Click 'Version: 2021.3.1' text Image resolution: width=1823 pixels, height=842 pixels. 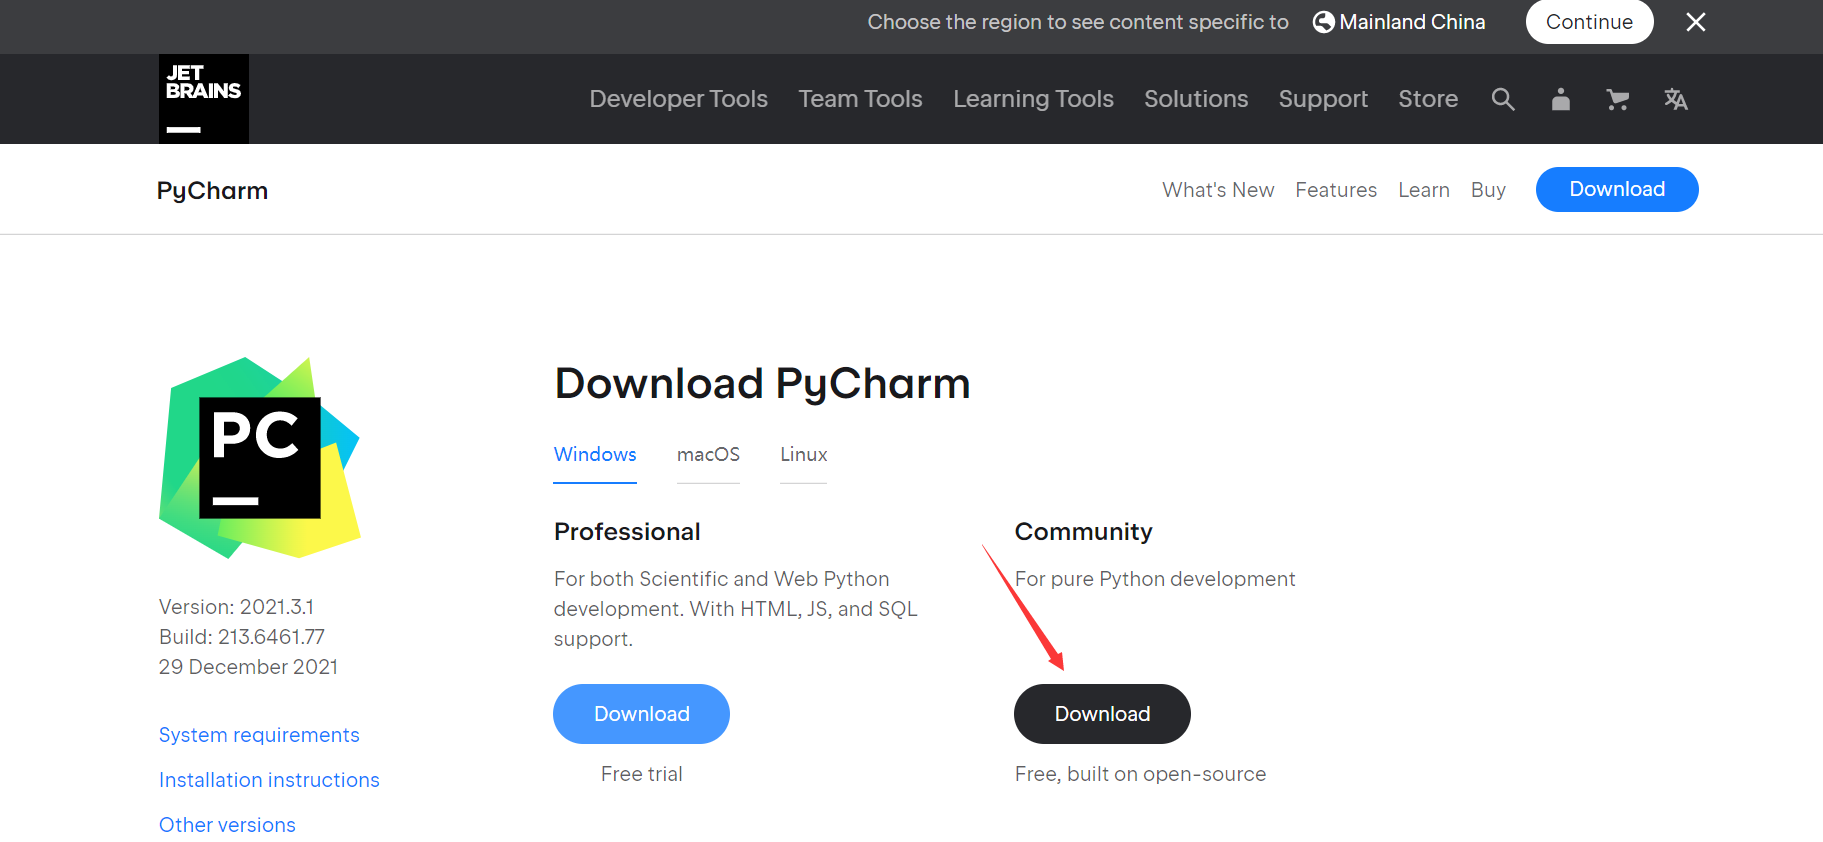coord(237,607)
